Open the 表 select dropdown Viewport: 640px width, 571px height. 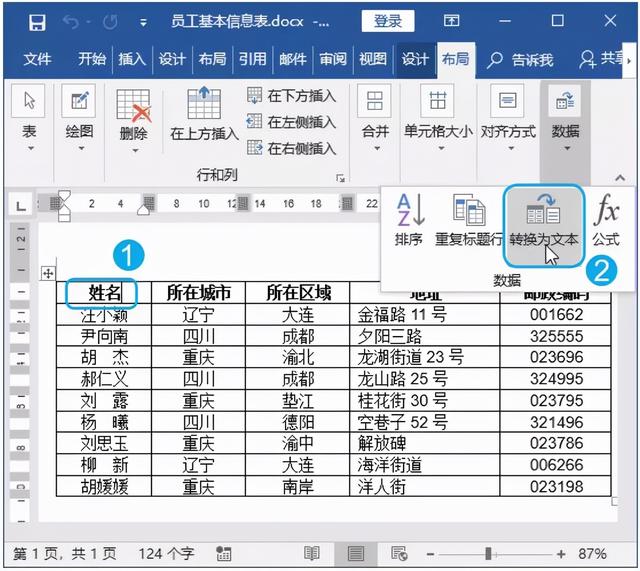pyautogui.click(x=29, y=118)
